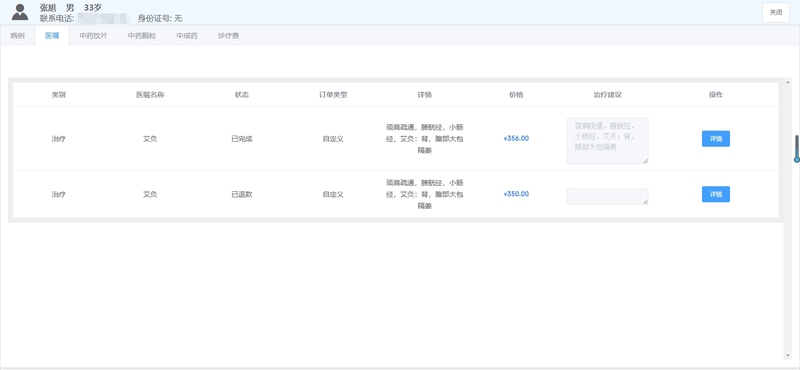The width and height of the screenshot is (800, 370).
Task: Click the patient name 张旭
Action: [x=47, y=8]
